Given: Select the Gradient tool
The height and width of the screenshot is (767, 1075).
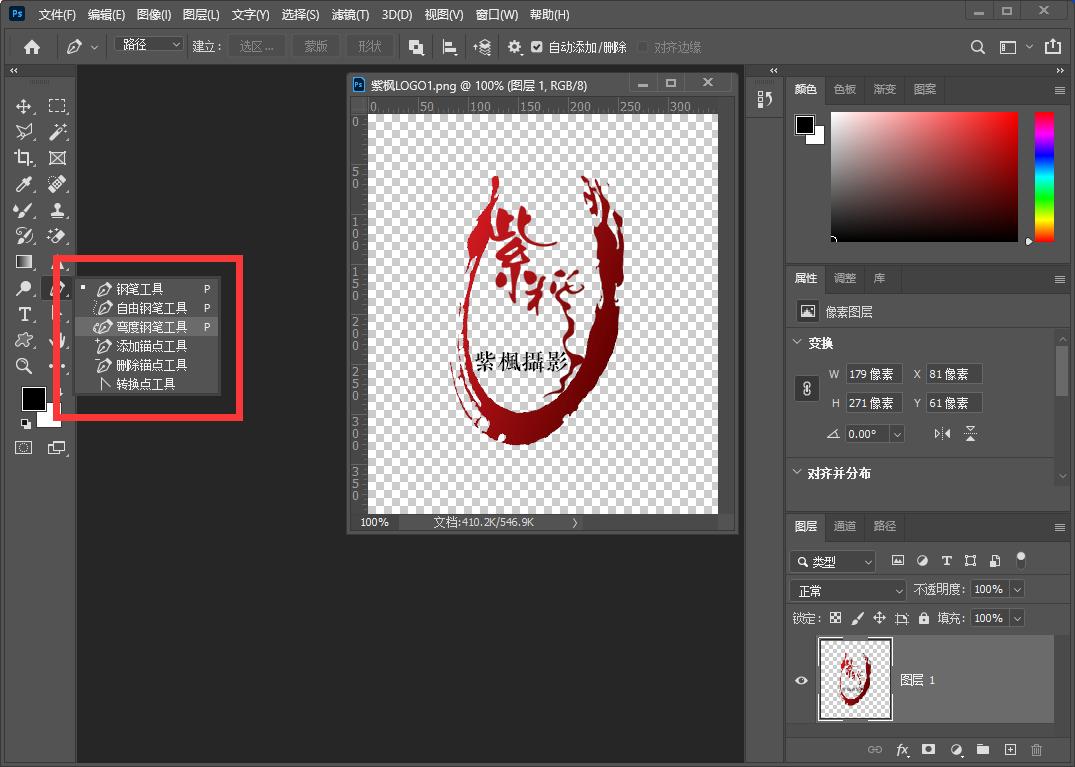Looking at the screenshot, I should 24,262.
